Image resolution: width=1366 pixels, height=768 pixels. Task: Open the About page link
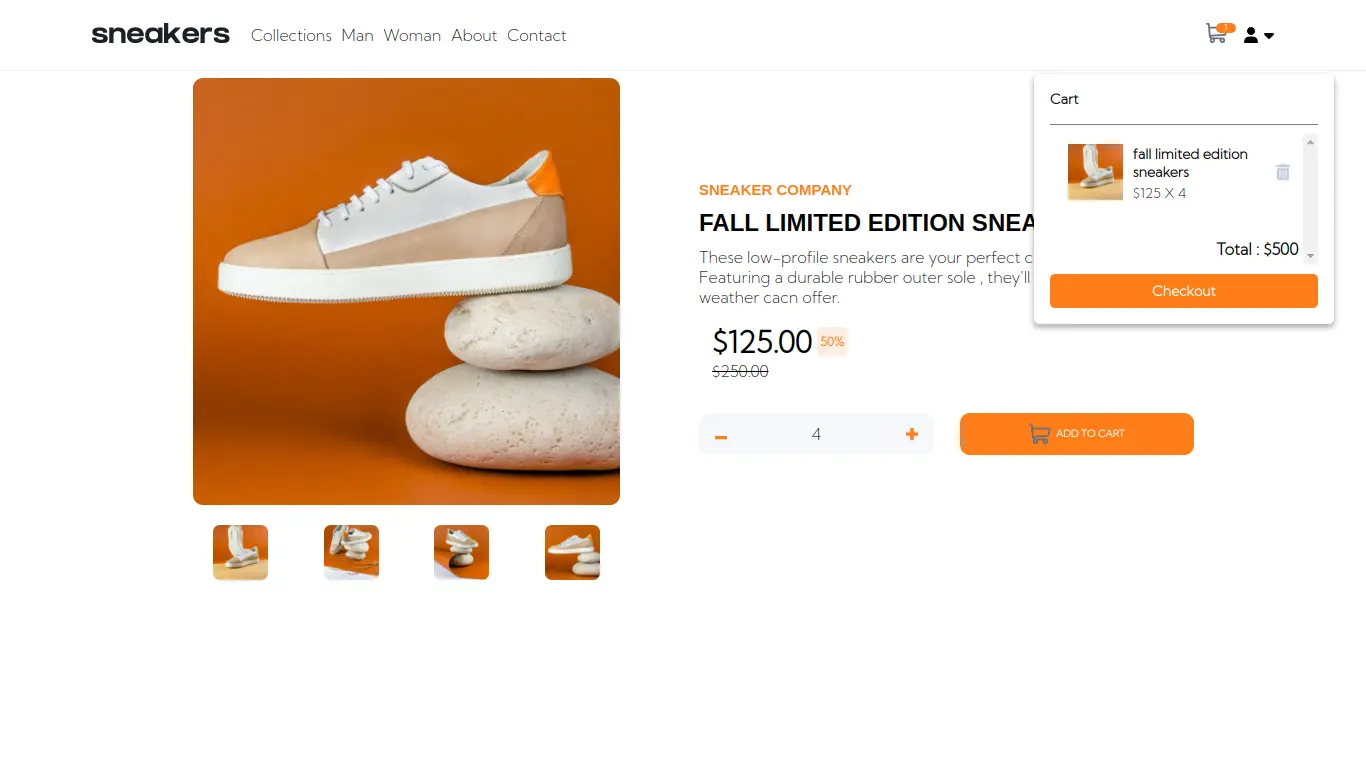tap(474, 36)
